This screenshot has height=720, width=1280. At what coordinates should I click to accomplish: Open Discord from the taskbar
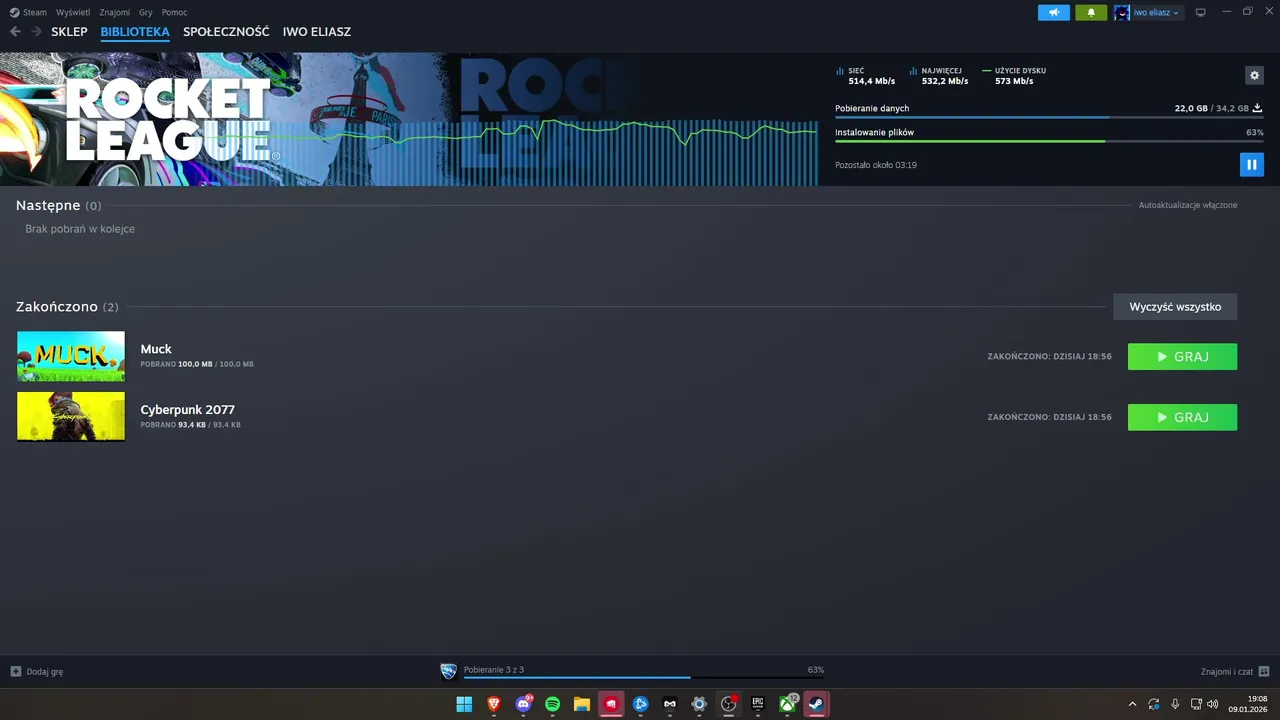(x=523, y=704)
